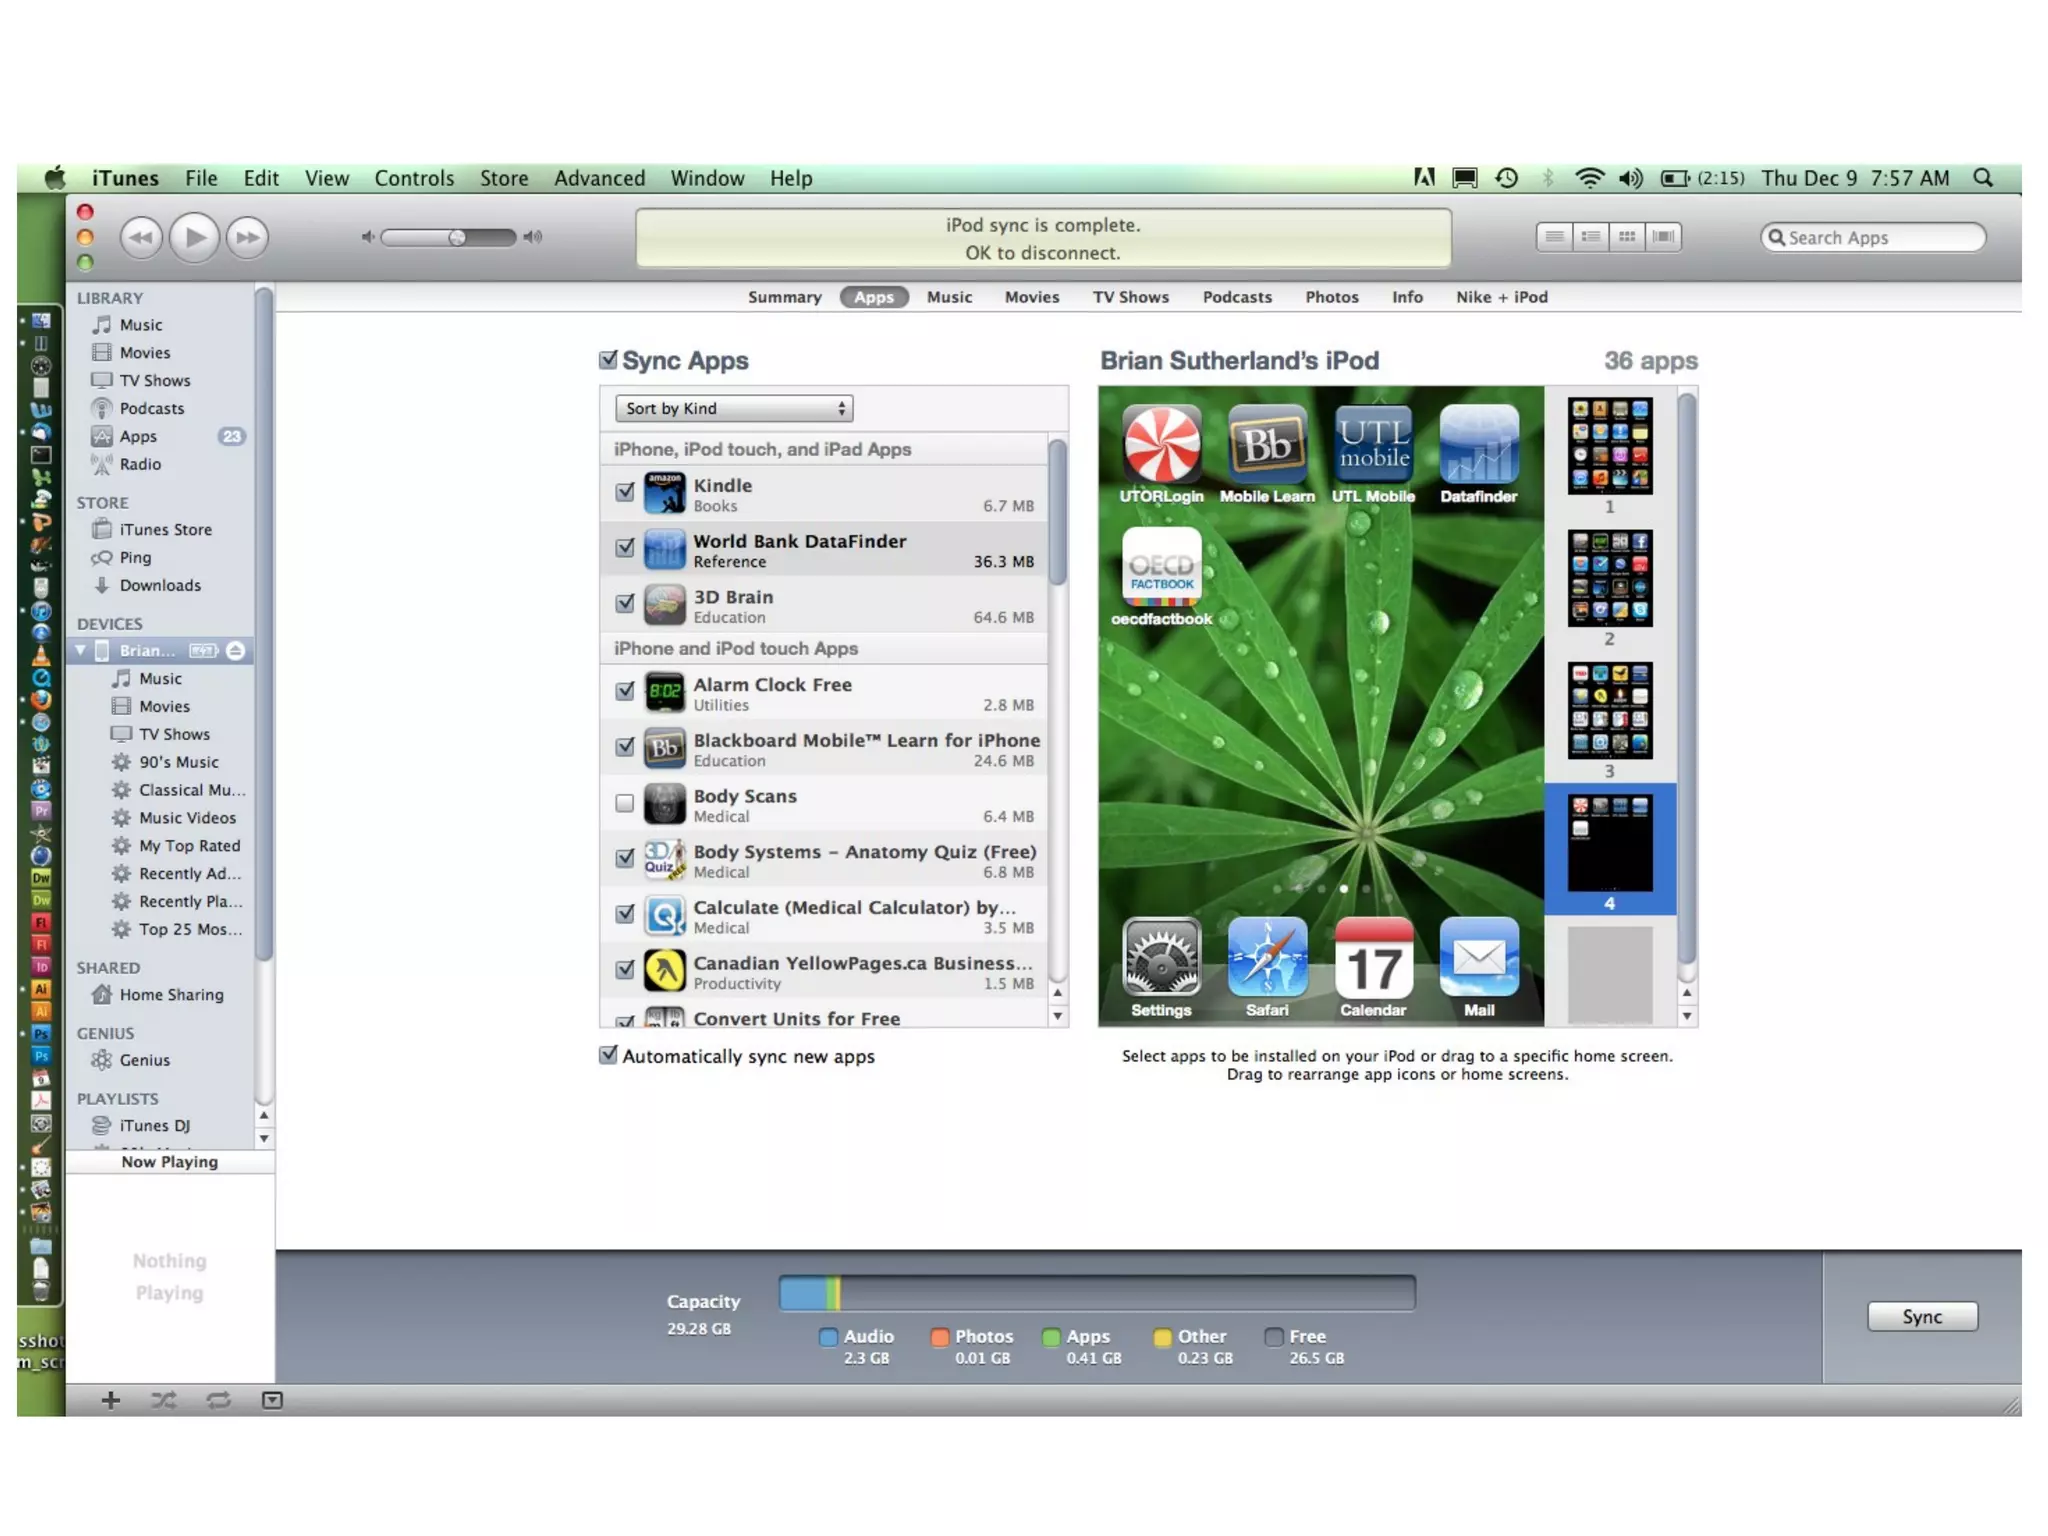Open Spotlight search magnifier icon
2048x1536 pixels.
click(x=1983, y=178)
